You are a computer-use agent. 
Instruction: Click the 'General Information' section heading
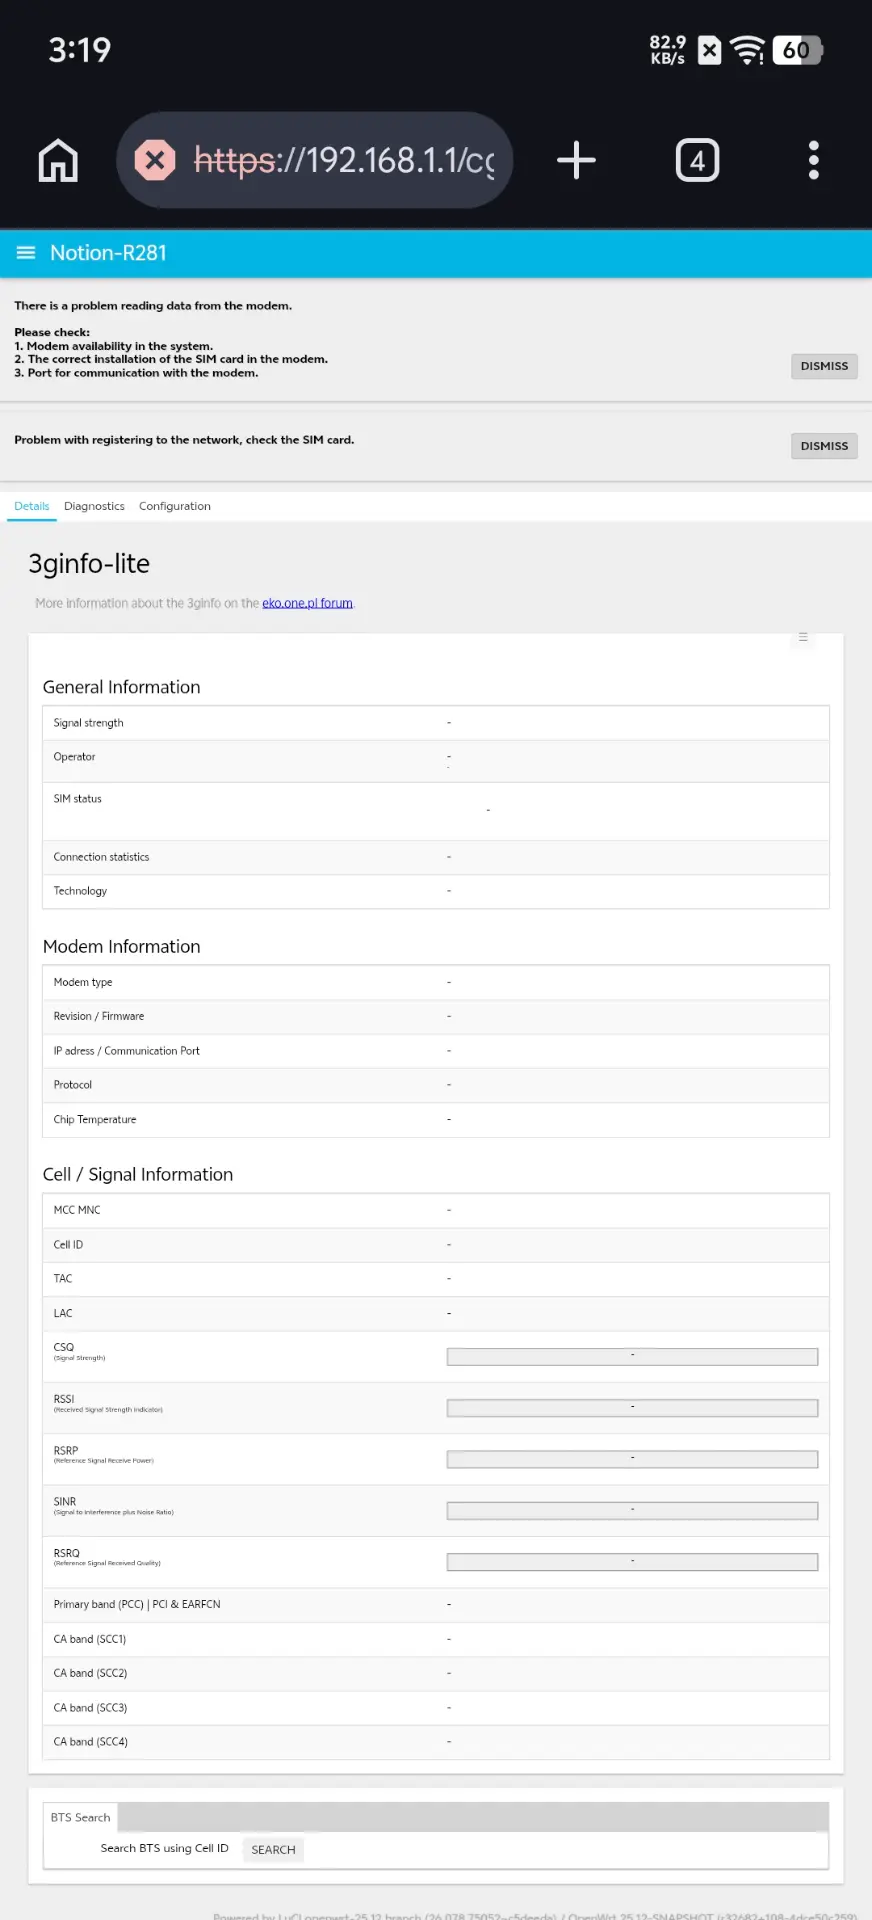click(121, 687)
